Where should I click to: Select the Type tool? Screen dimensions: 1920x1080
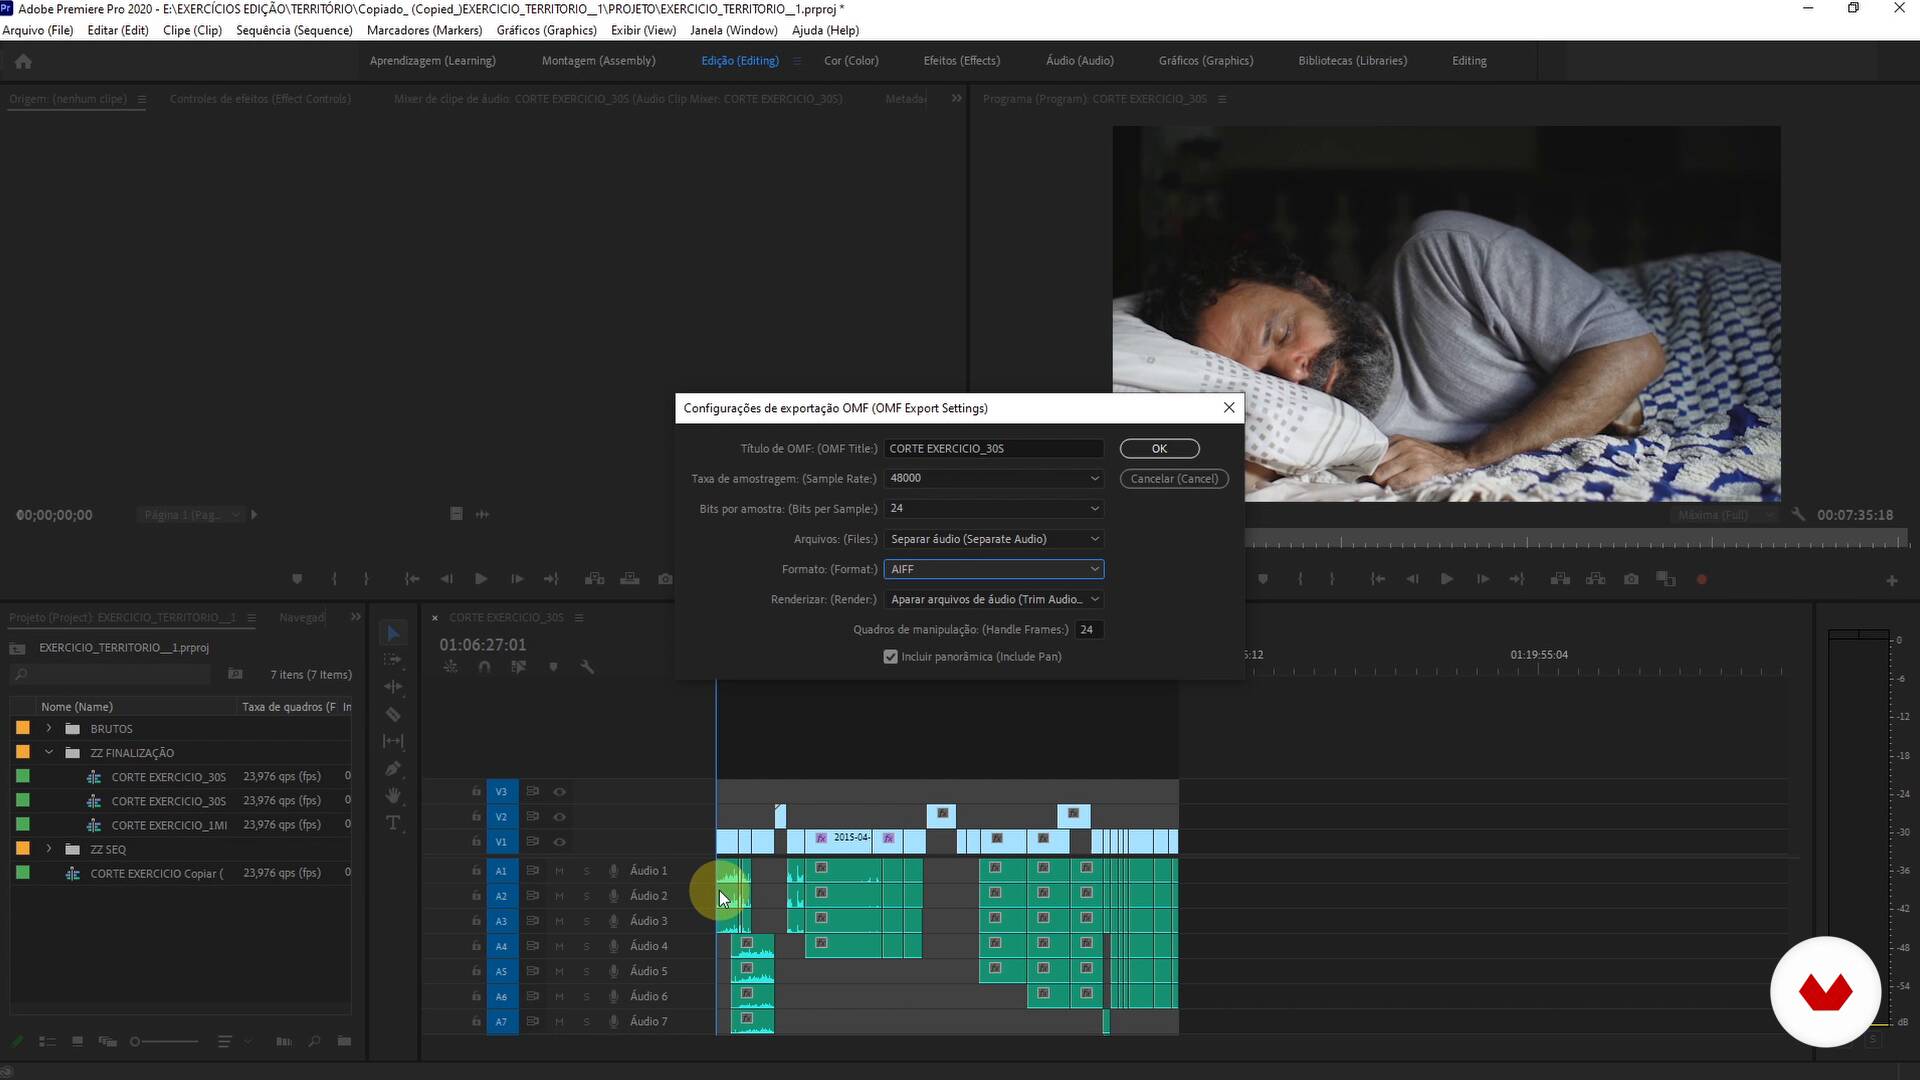[x=393, y=823]
